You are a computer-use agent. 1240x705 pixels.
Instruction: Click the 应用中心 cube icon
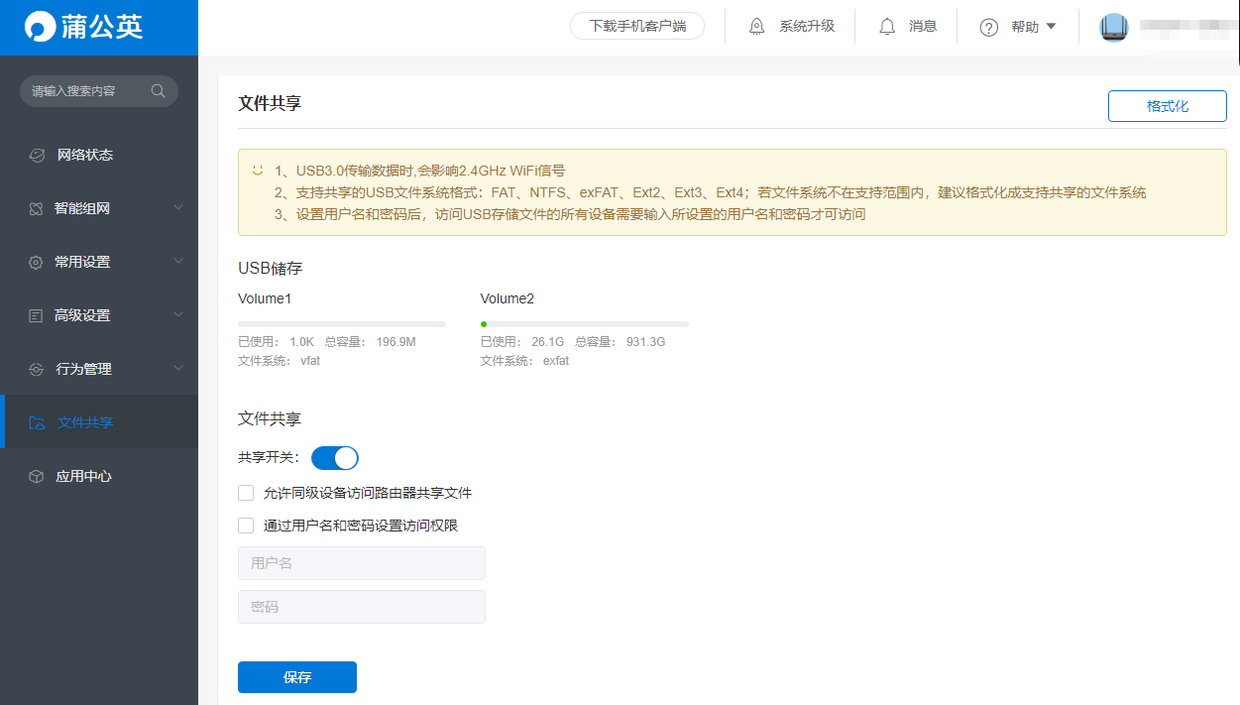point(37,476)
